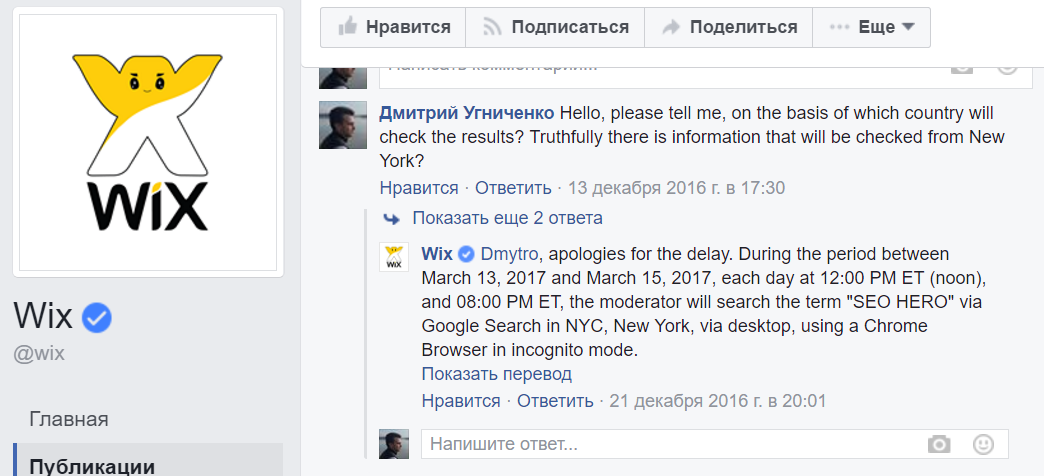Image resolution: width=1044 pixels, height=476 pixels.
Task: Open the Еще dropdown menu
Action: tap(872, 27)
